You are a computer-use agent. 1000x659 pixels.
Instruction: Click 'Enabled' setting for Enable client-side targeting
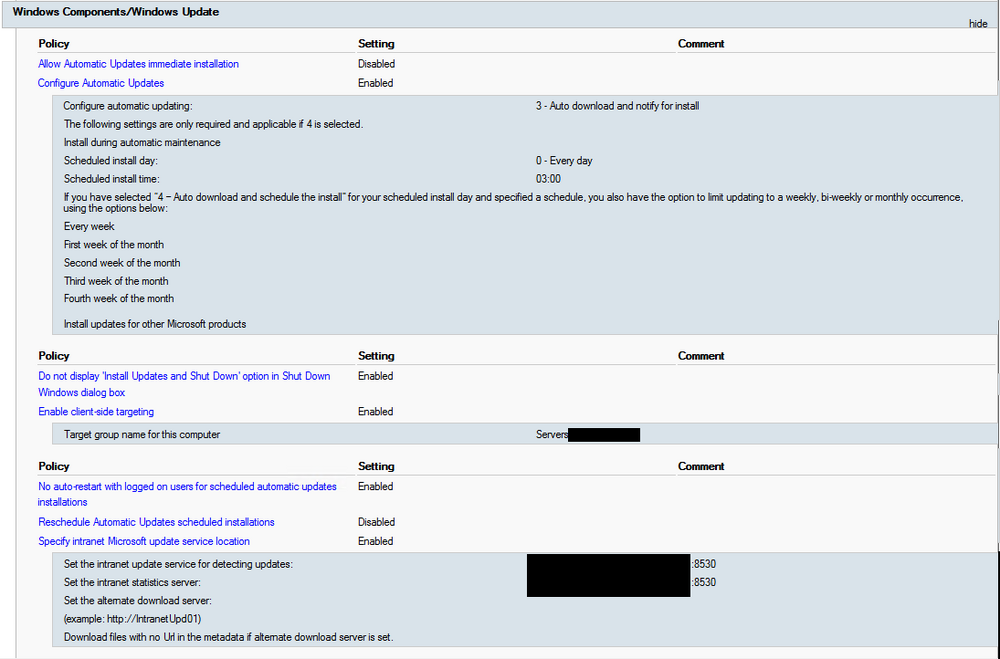pyautogui.click(x=376, y=411)
